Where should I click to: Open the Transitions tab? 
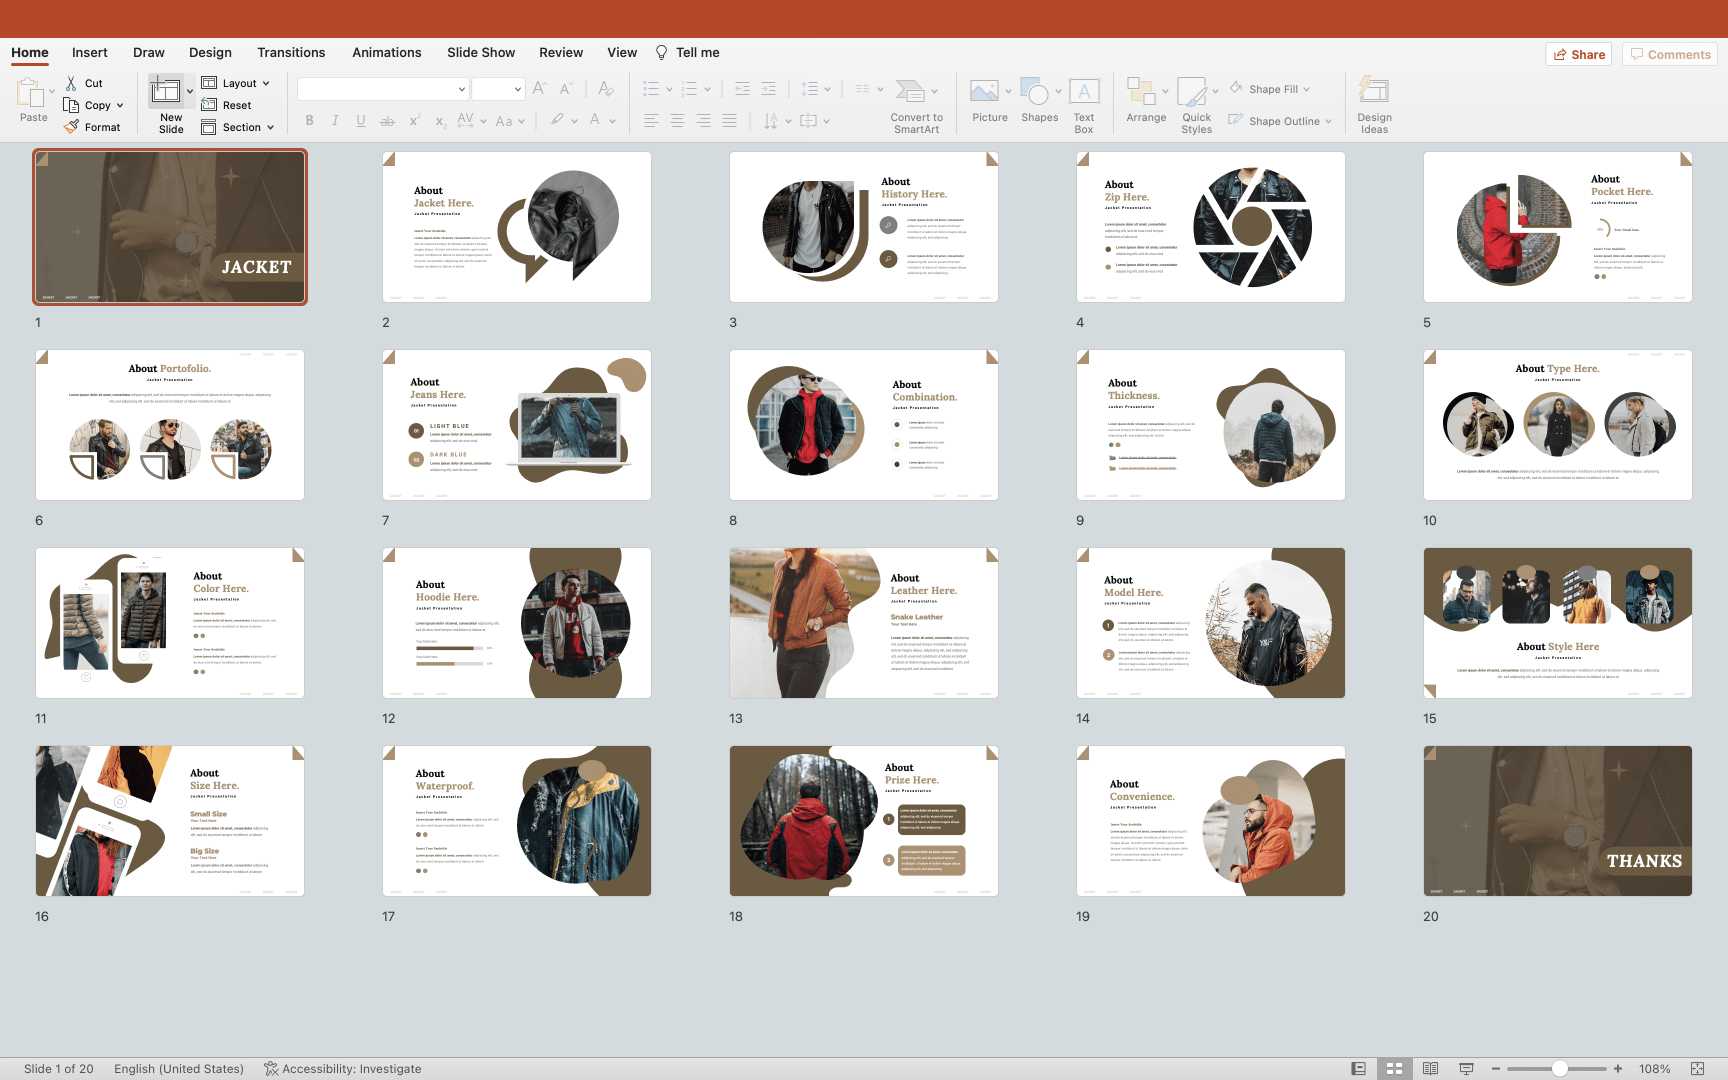(291, 53)
